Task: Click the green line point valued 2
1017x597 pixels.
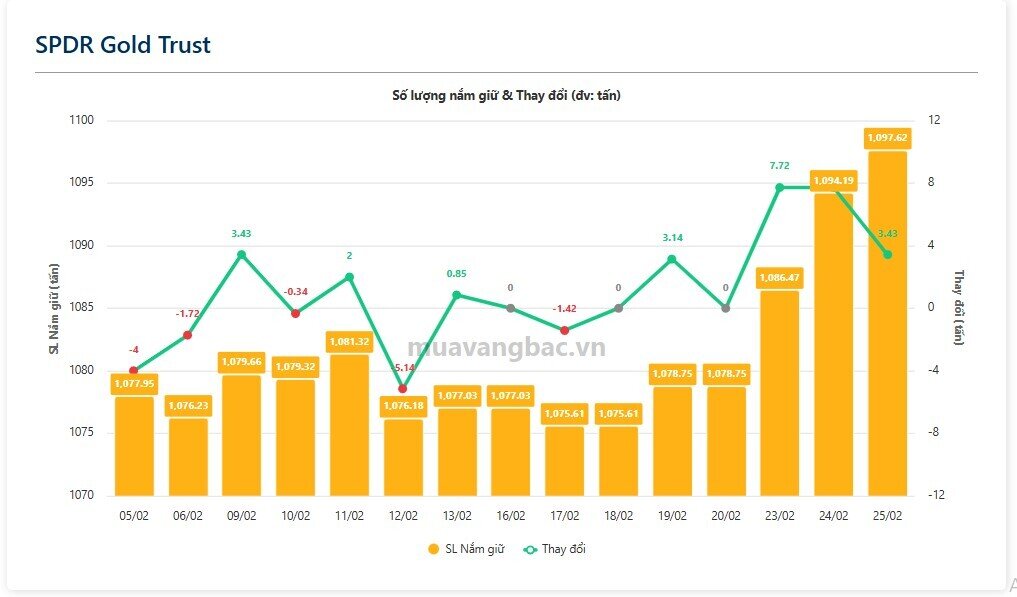Action: pyautogui.click(x=350, y=277)
